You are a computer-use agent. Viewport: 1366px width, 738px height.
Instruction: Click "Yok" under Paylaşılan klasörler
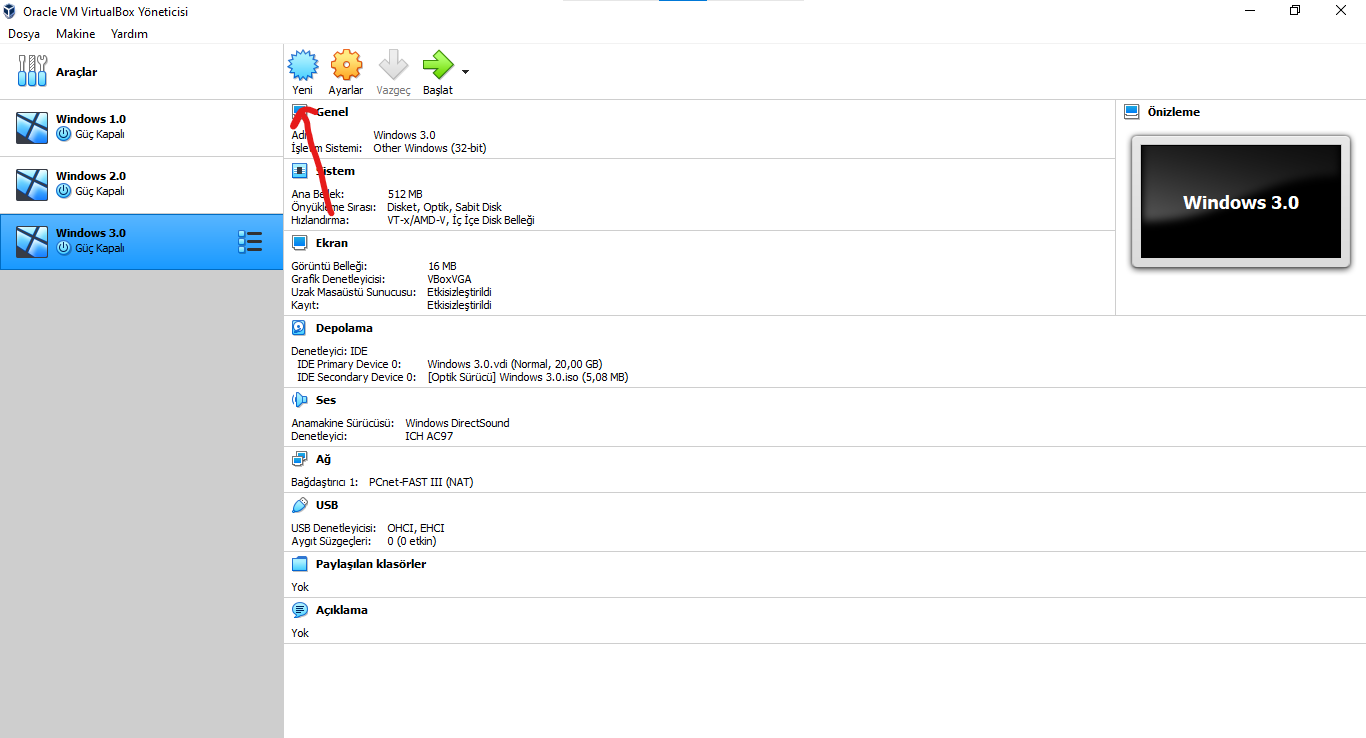tap(300, 587)
